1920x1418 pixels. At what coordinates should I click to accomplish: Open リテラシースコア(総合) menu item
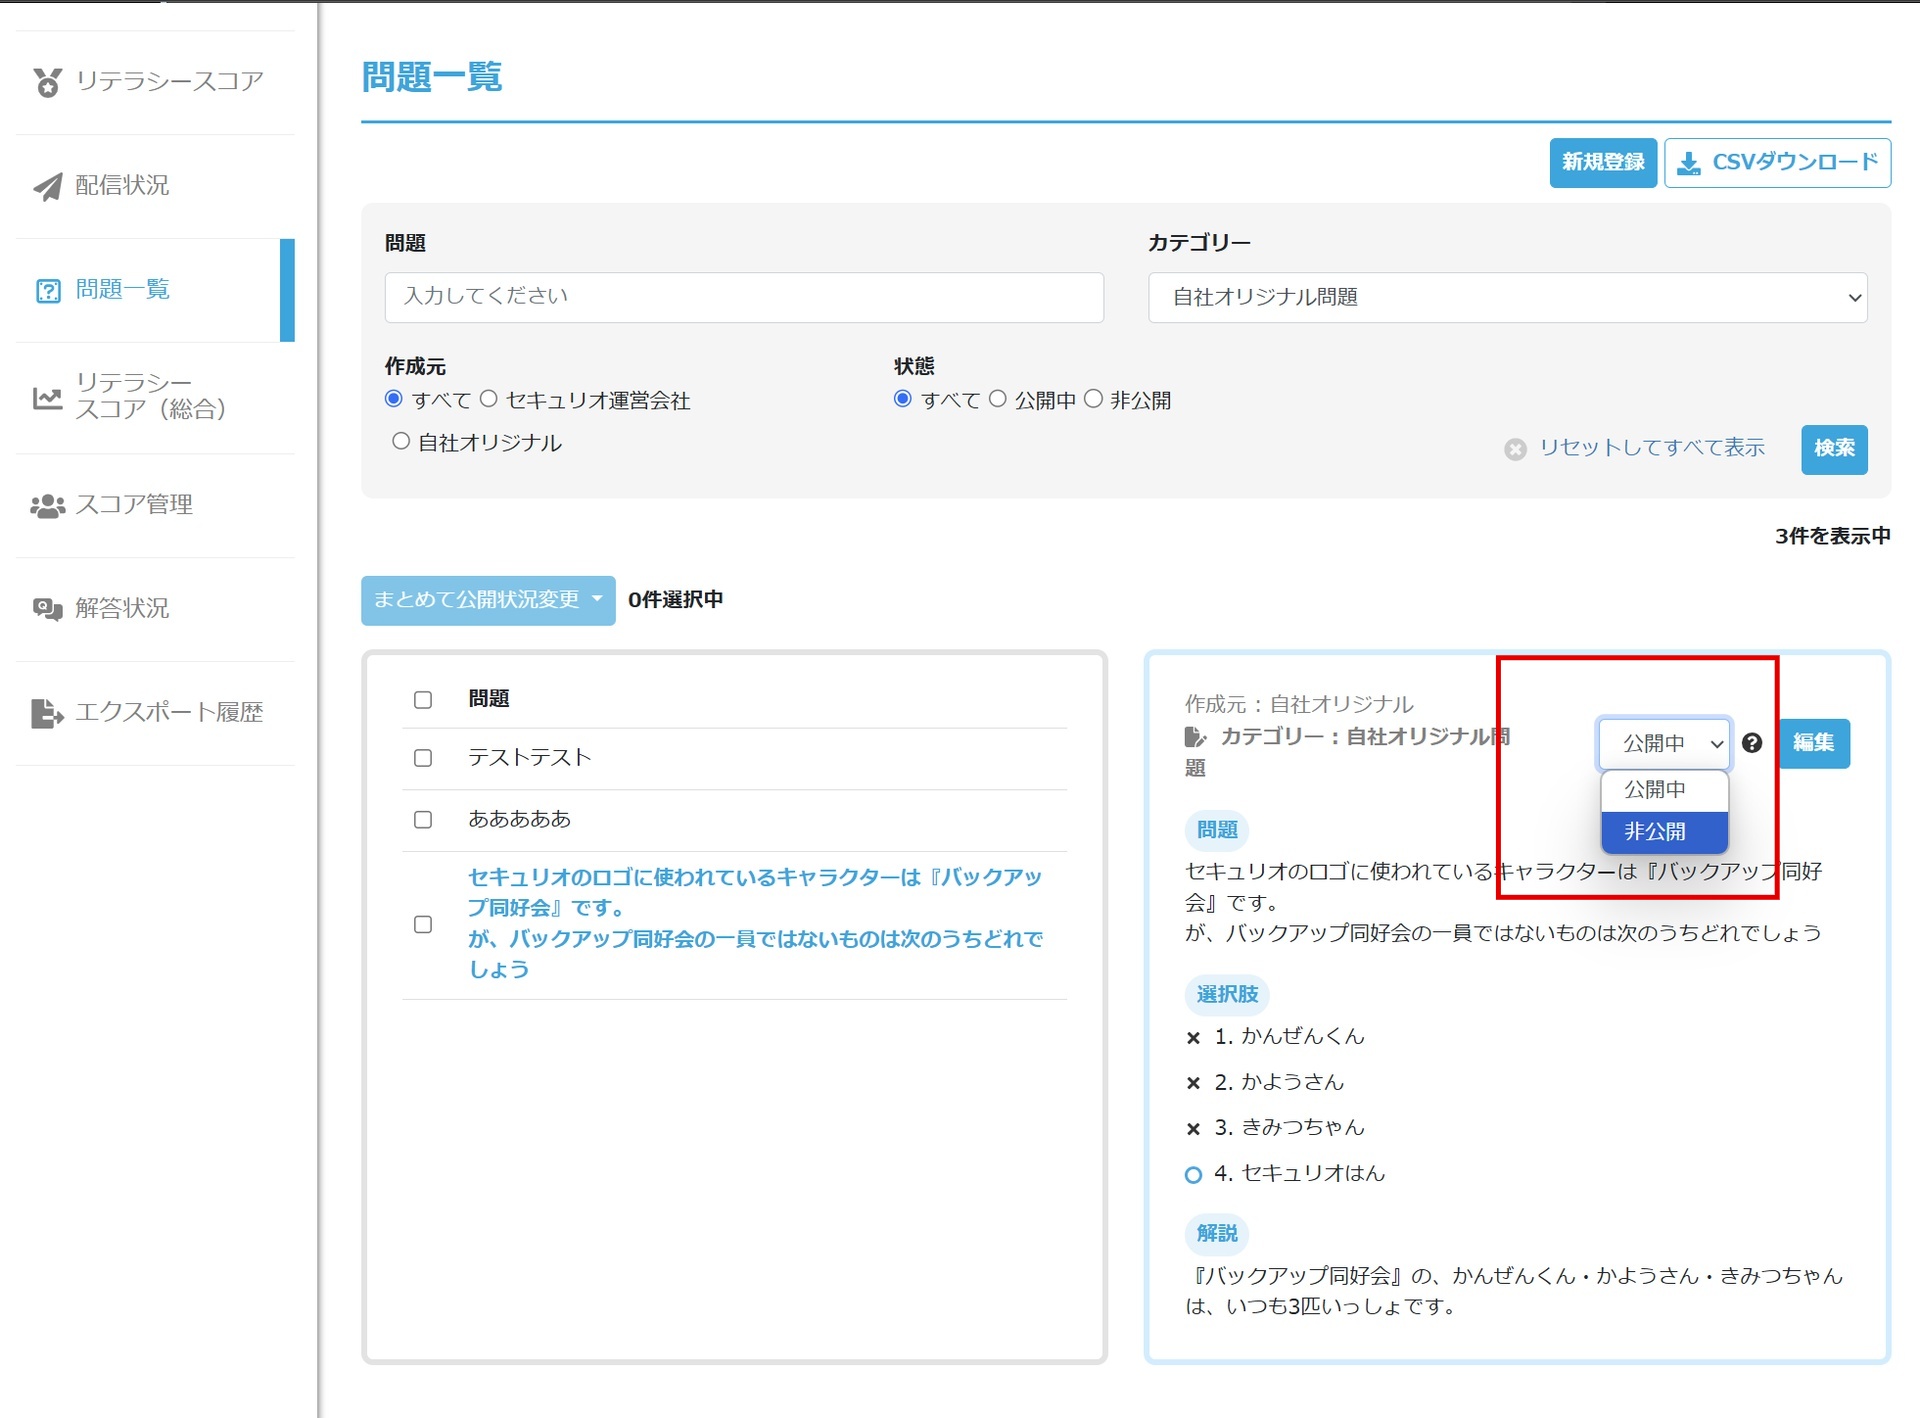click(x=155, y=397)
